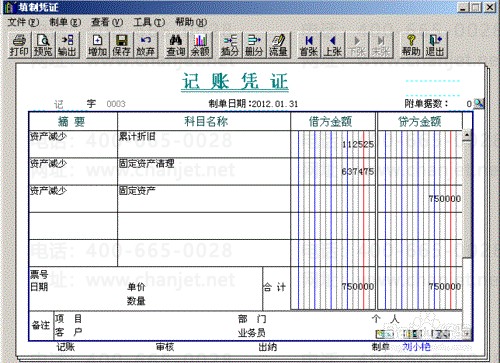
Task: Open 查询 search binoculars icon
Action: tap(176, 45)
